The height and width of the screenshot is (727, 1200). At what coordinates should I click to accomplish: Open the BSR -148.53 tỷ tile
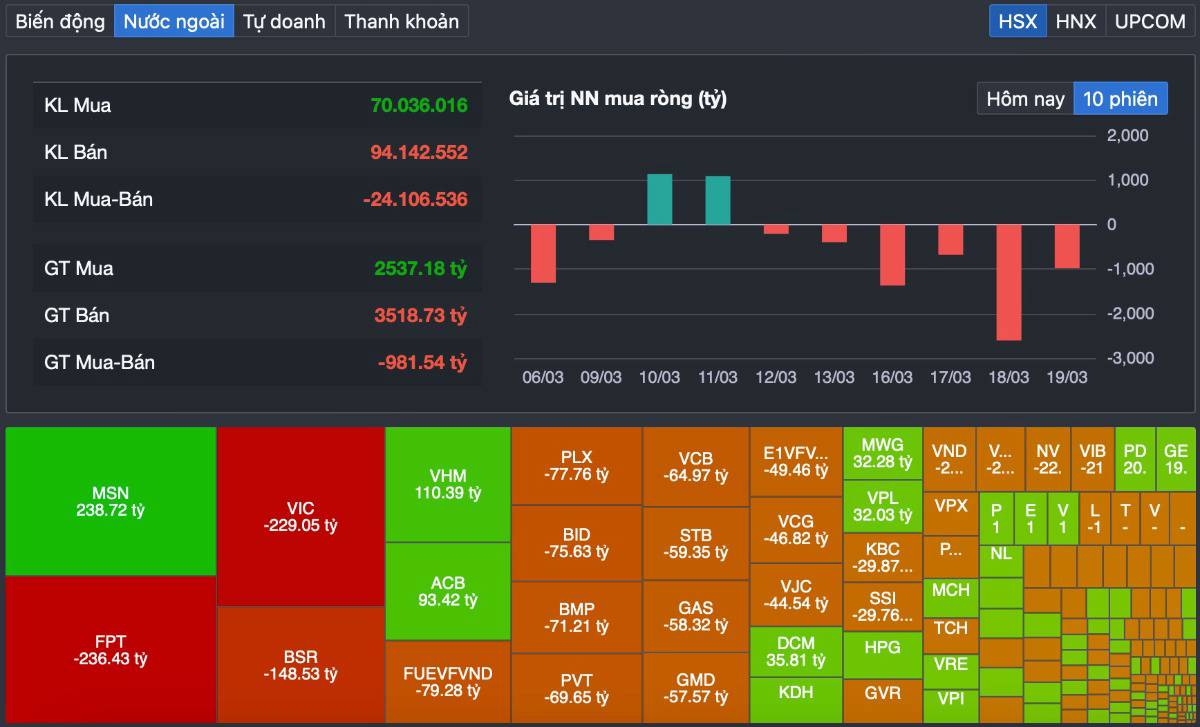301,665
